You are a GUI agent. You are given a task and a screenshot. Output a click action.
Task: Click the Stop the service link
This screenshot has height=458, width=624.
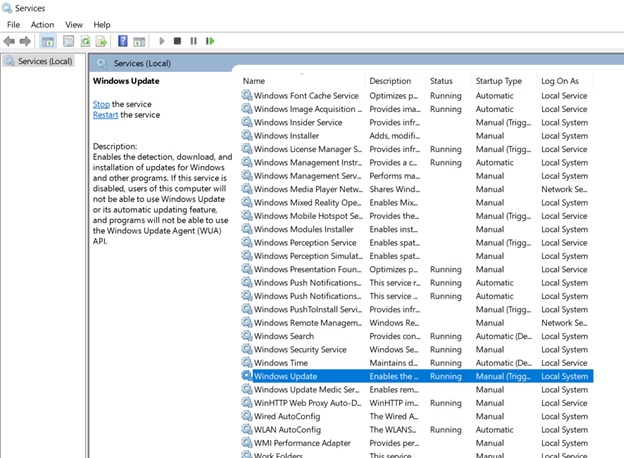(101, 104)
